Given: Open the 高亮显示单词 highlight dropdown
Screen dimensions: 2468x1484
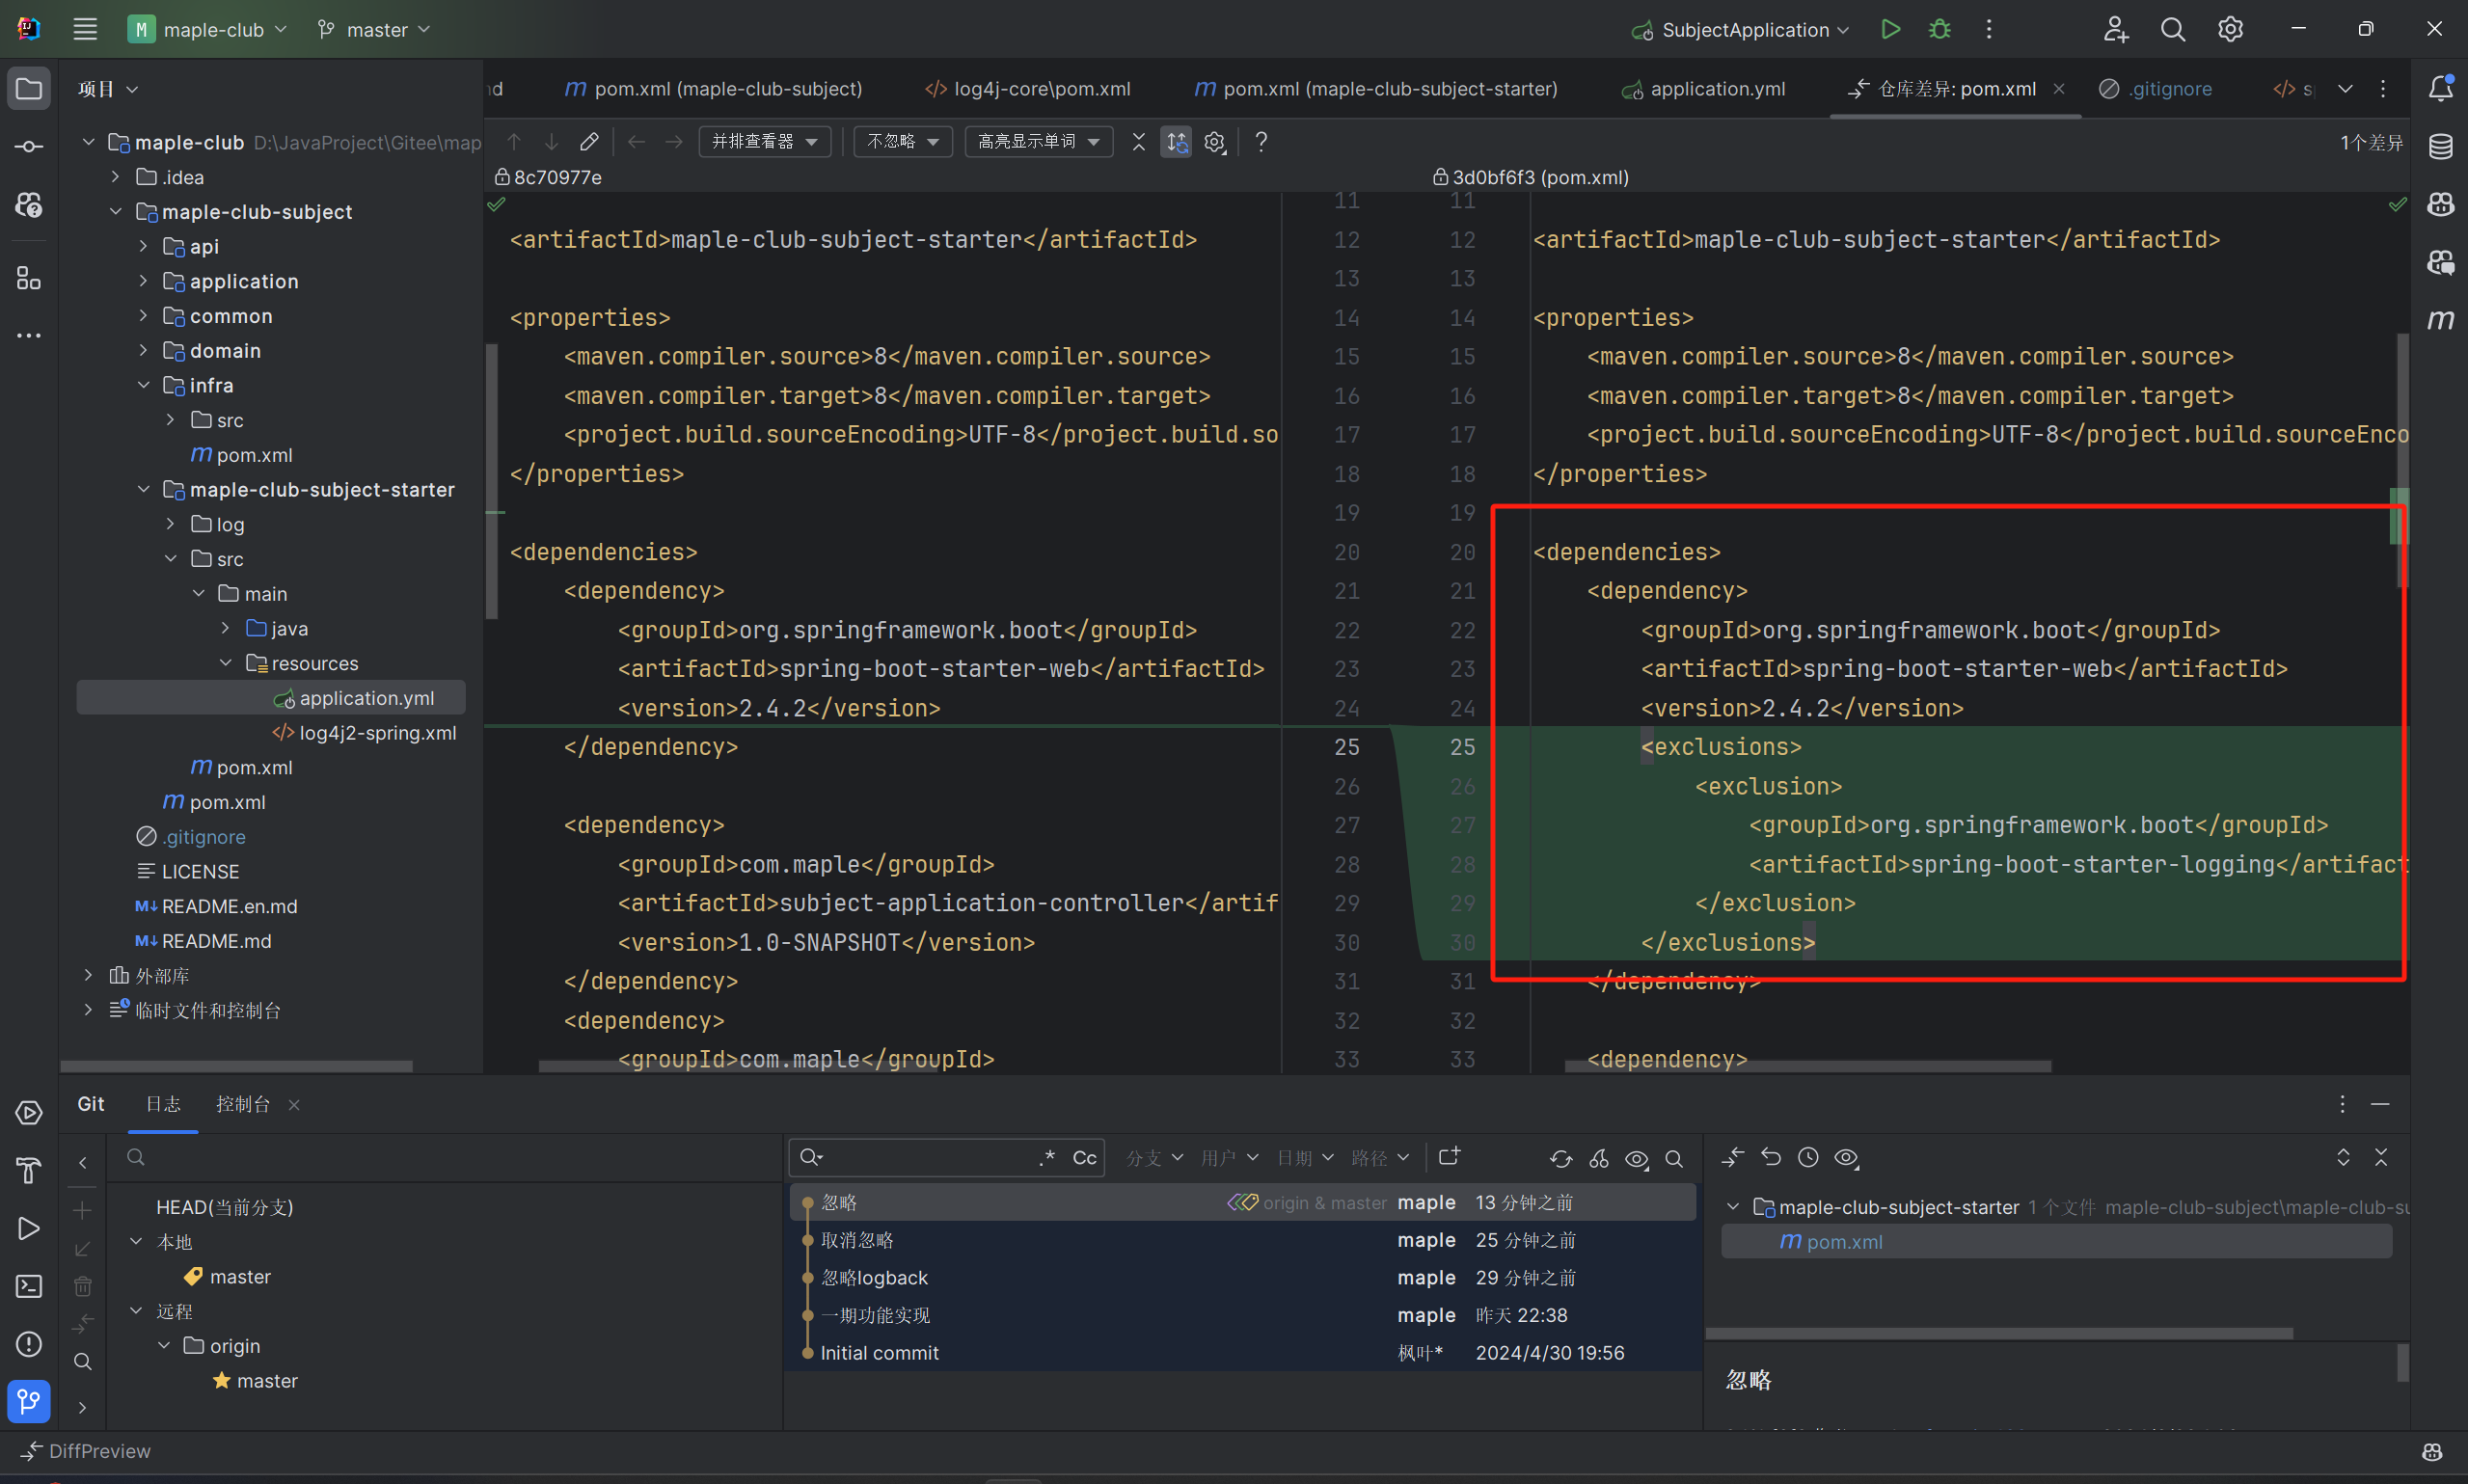Looking at the screenshot, I should pos(1039,142).
